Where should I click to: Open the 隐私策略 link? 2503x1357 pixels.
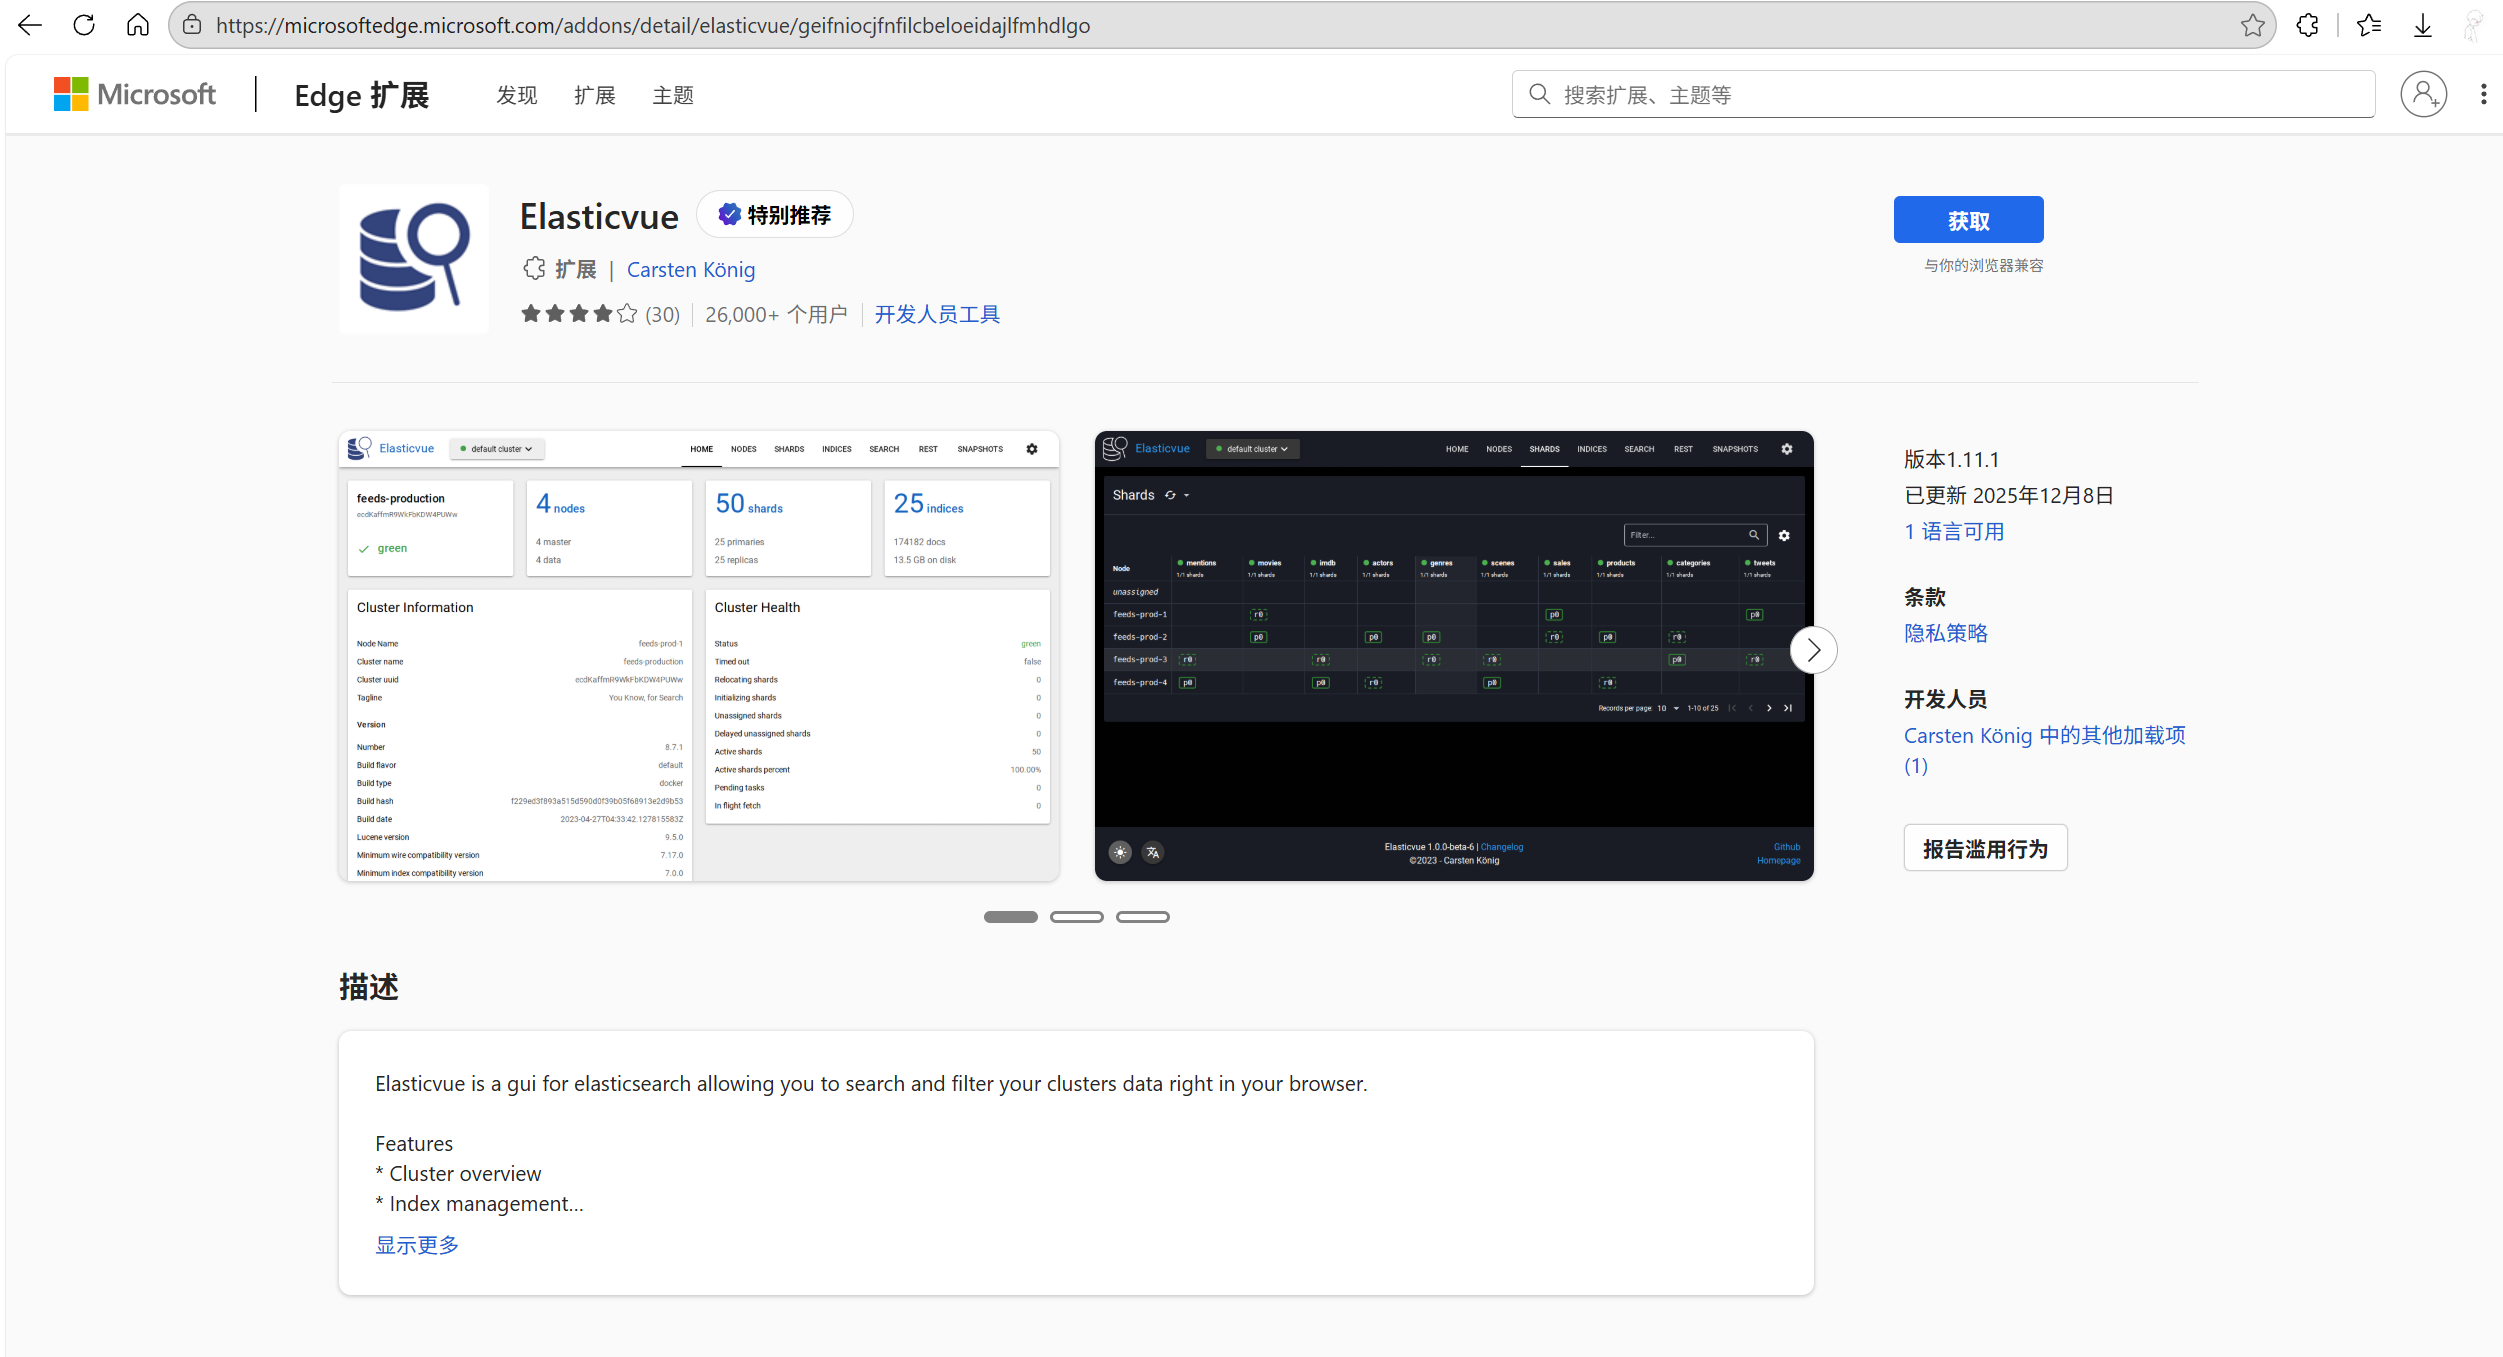(1945, 633)
